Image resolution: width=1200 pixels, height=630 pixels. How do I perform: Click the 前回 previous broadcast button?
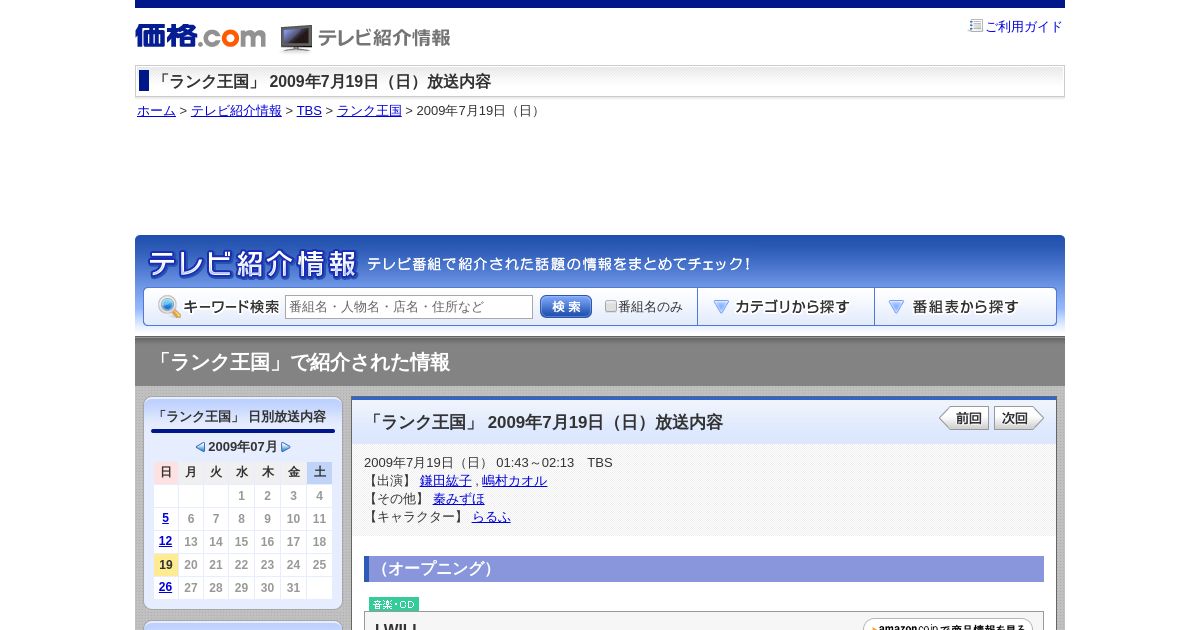click(x=964, y=418)
